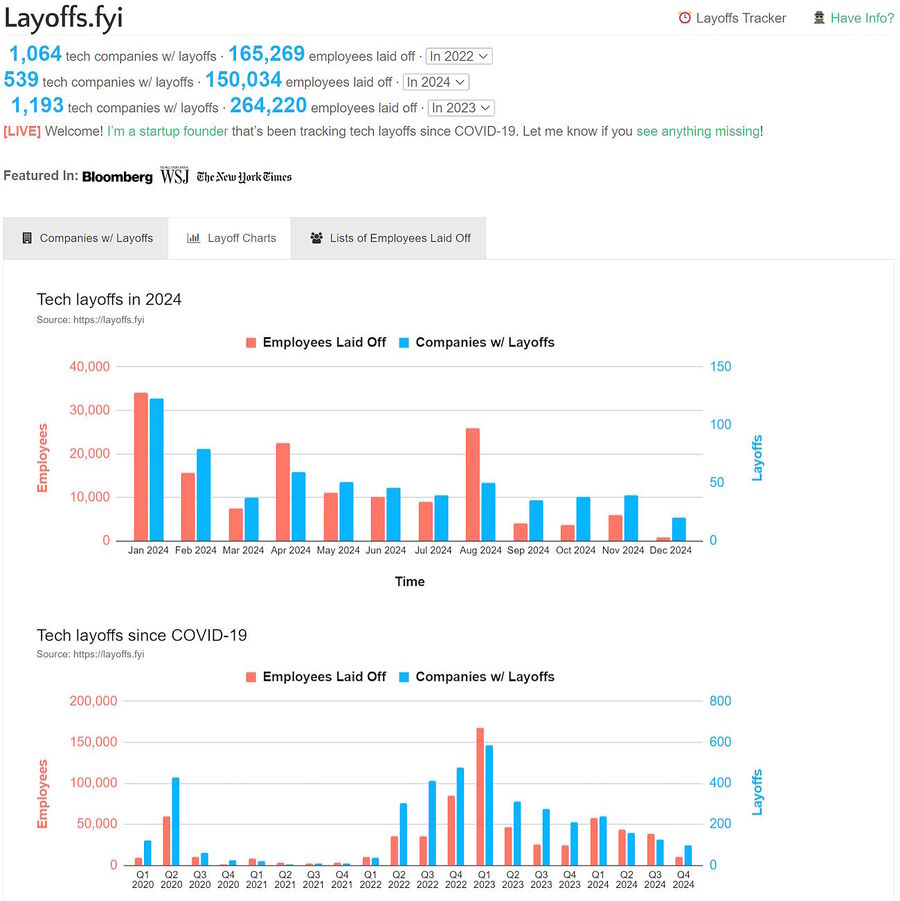Switch to Layoff Charts tab
This screenshot has width=900, height=901.
229,238
